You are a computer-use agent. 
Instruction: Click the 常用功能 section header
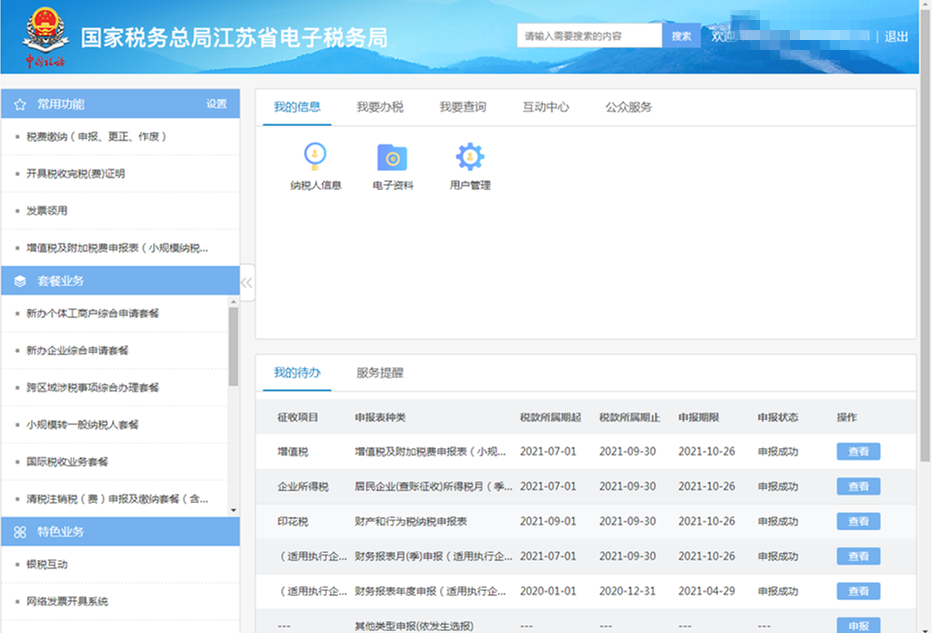(x=120, y=104)
